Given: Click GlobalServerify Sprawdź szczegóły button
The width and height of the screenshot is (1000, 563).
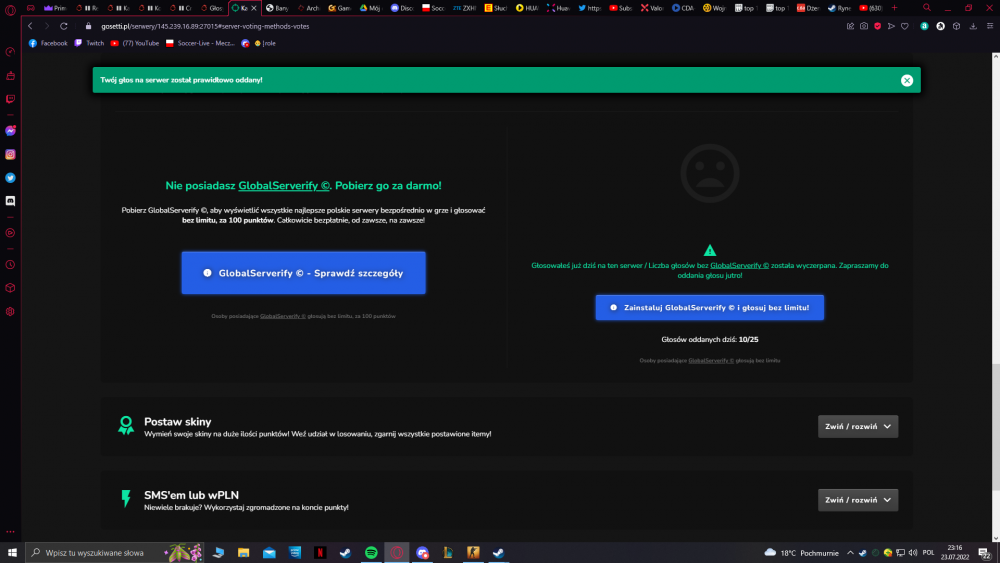Looking at the screenshot, I should point(304,273).
